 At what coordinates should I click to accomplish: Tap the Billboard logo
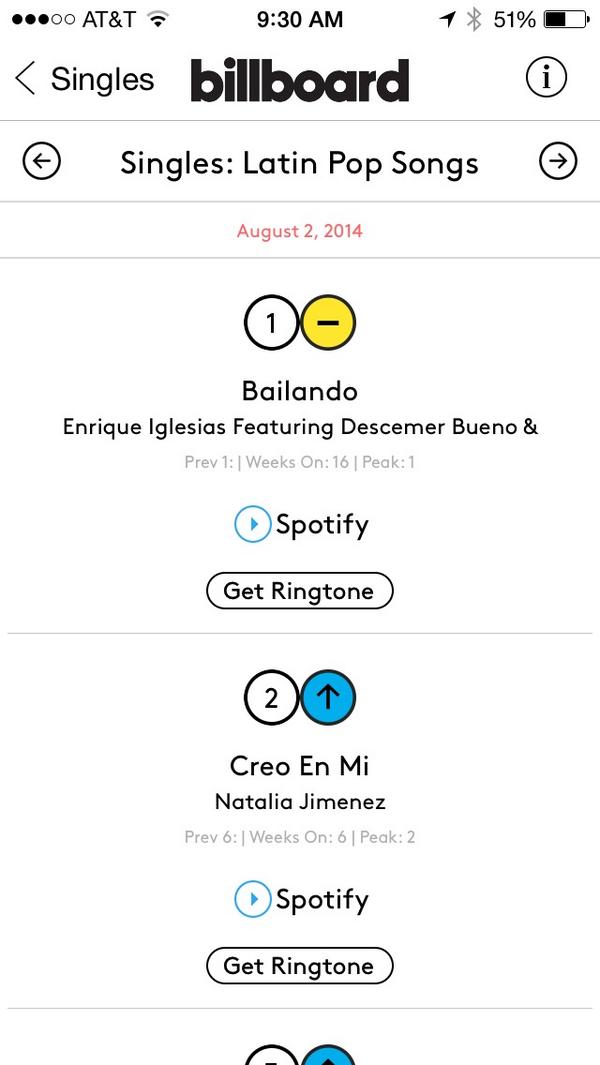pos(300,80)
